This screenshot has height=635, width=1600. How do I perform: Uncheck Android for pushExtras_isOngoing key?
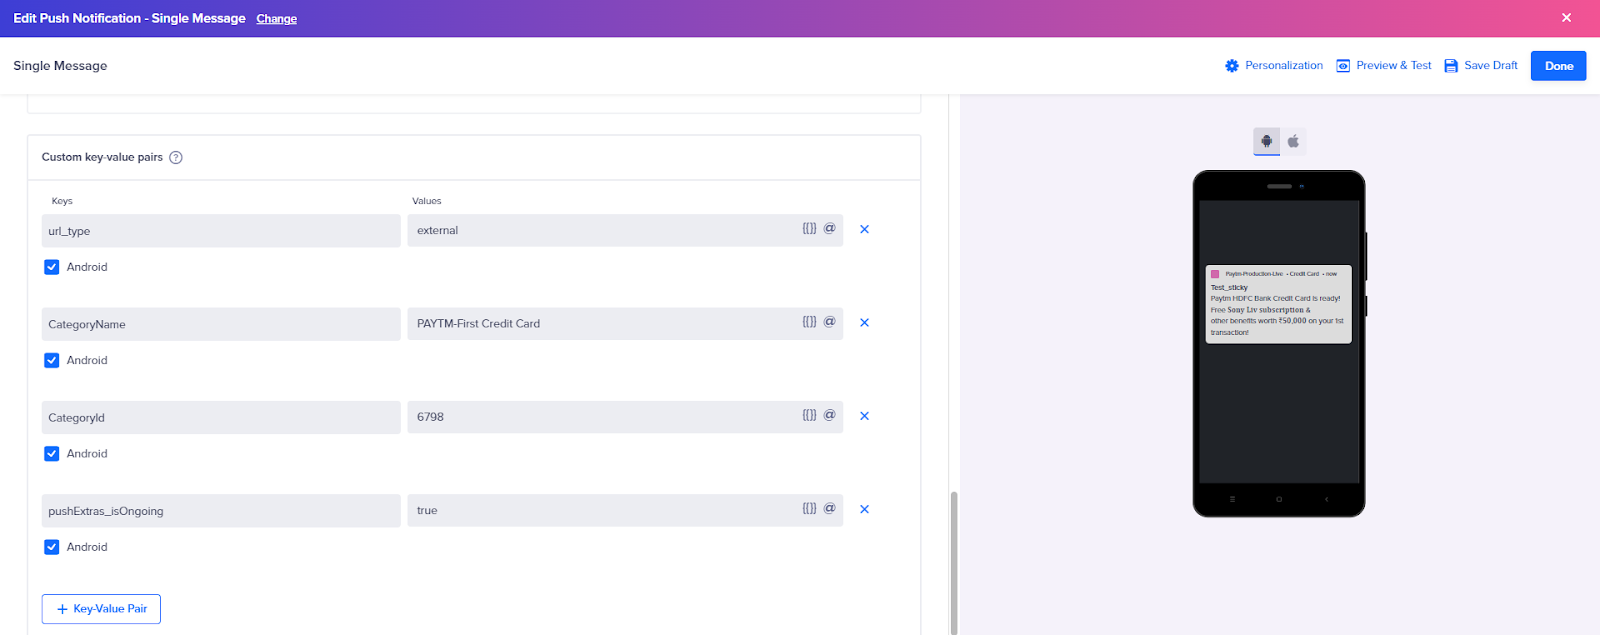pyautogui.click(x=52, y=547)
